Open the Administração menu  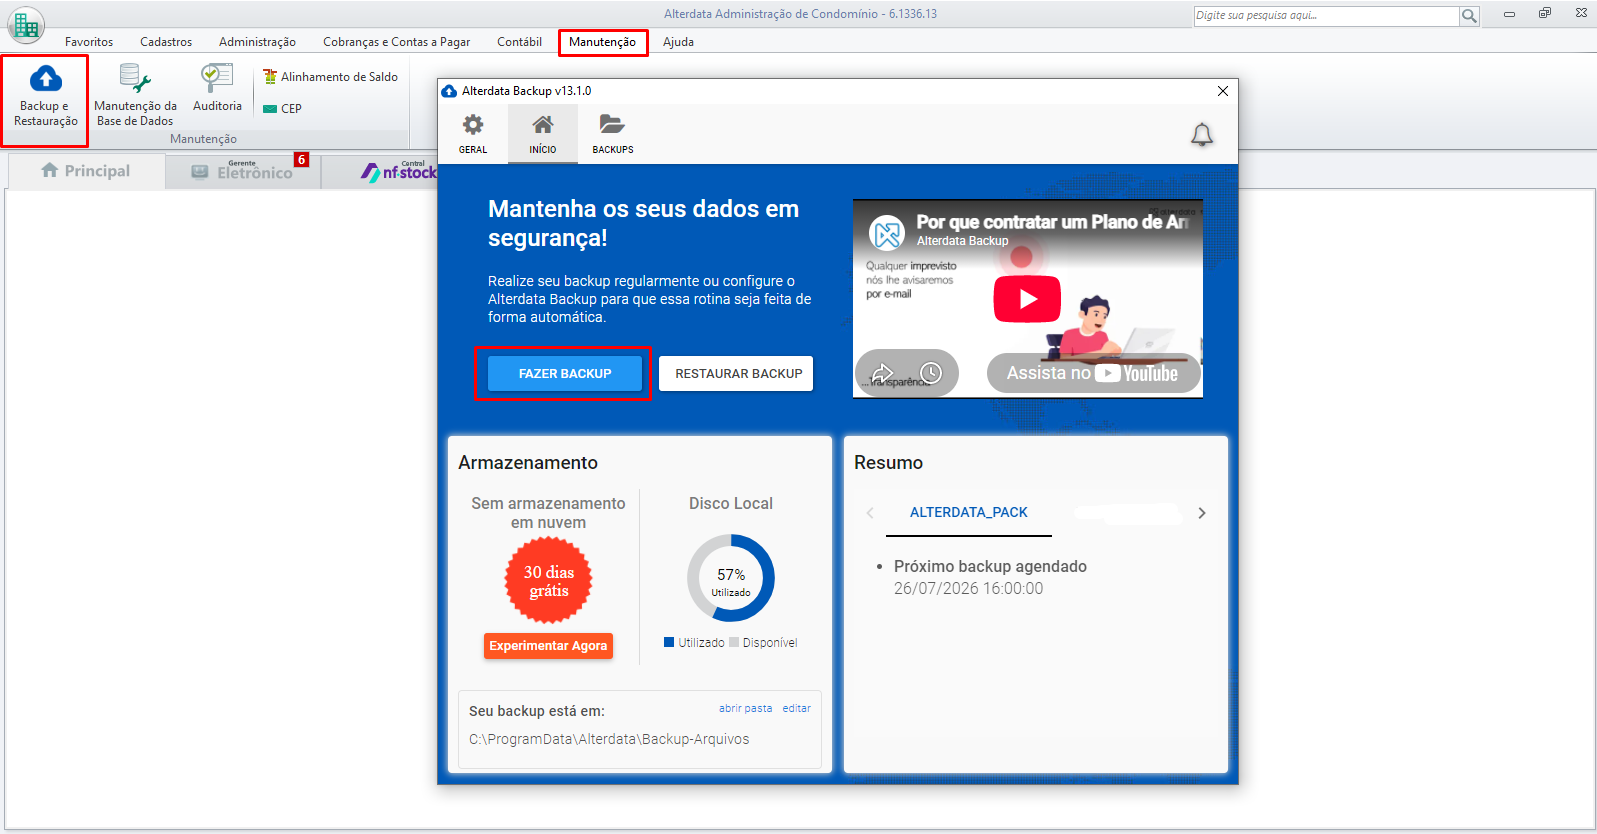coord(257,42)
